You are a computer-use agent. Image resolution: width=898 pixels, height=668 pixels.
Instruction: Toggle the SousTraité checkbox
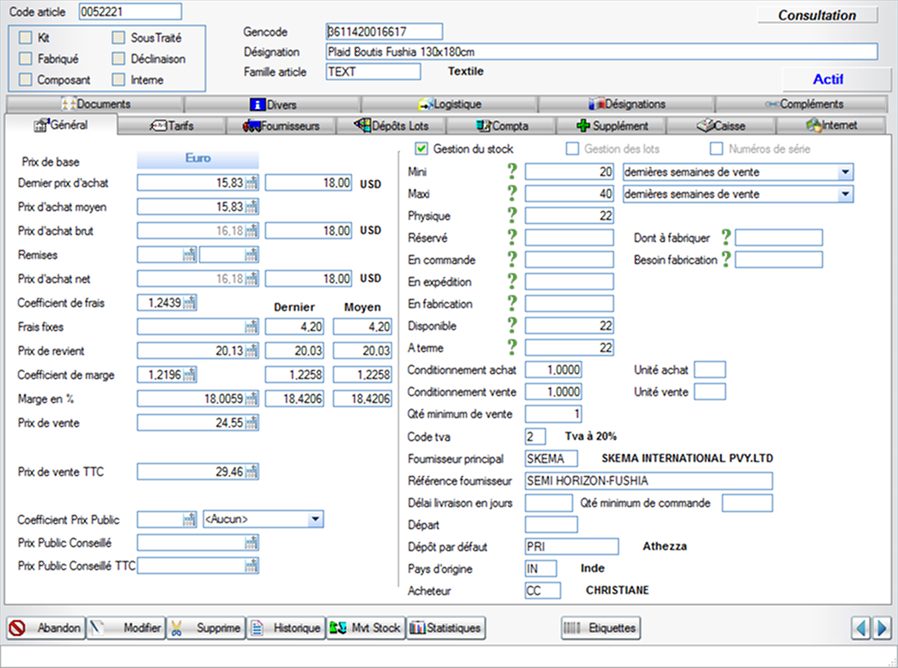(119, 38)
